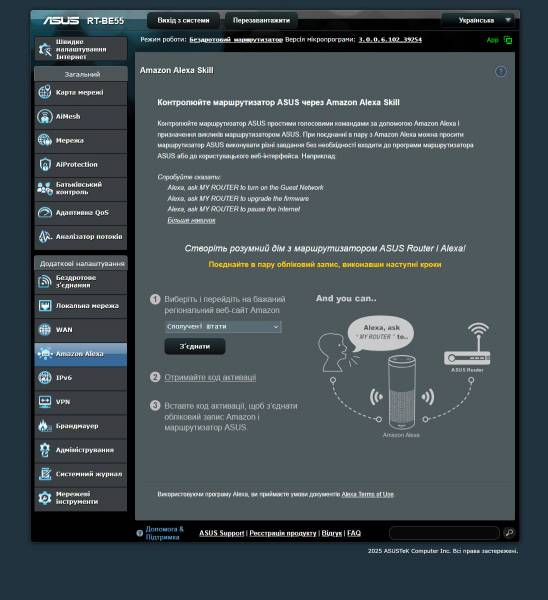
Task: Open the Локальна мережа LAN icon
Action: coord(45,306)
